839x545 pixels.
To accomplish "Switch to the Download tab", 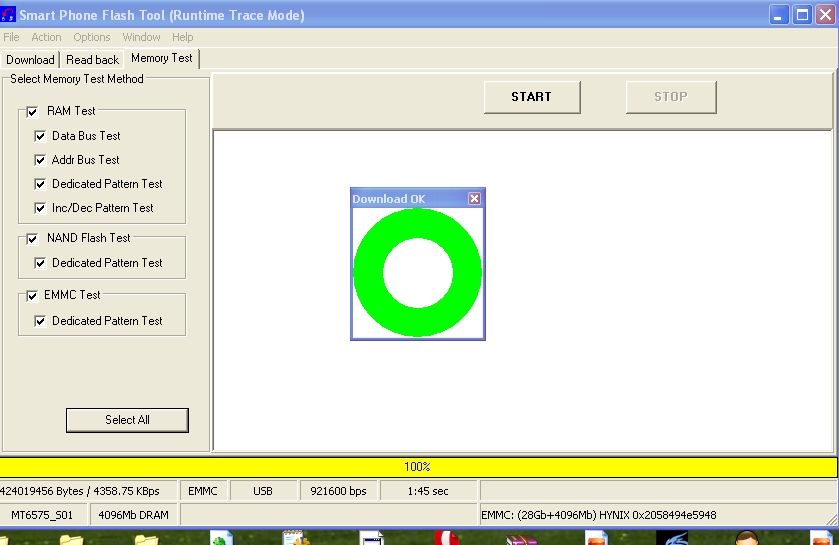I will click(30, 60).
